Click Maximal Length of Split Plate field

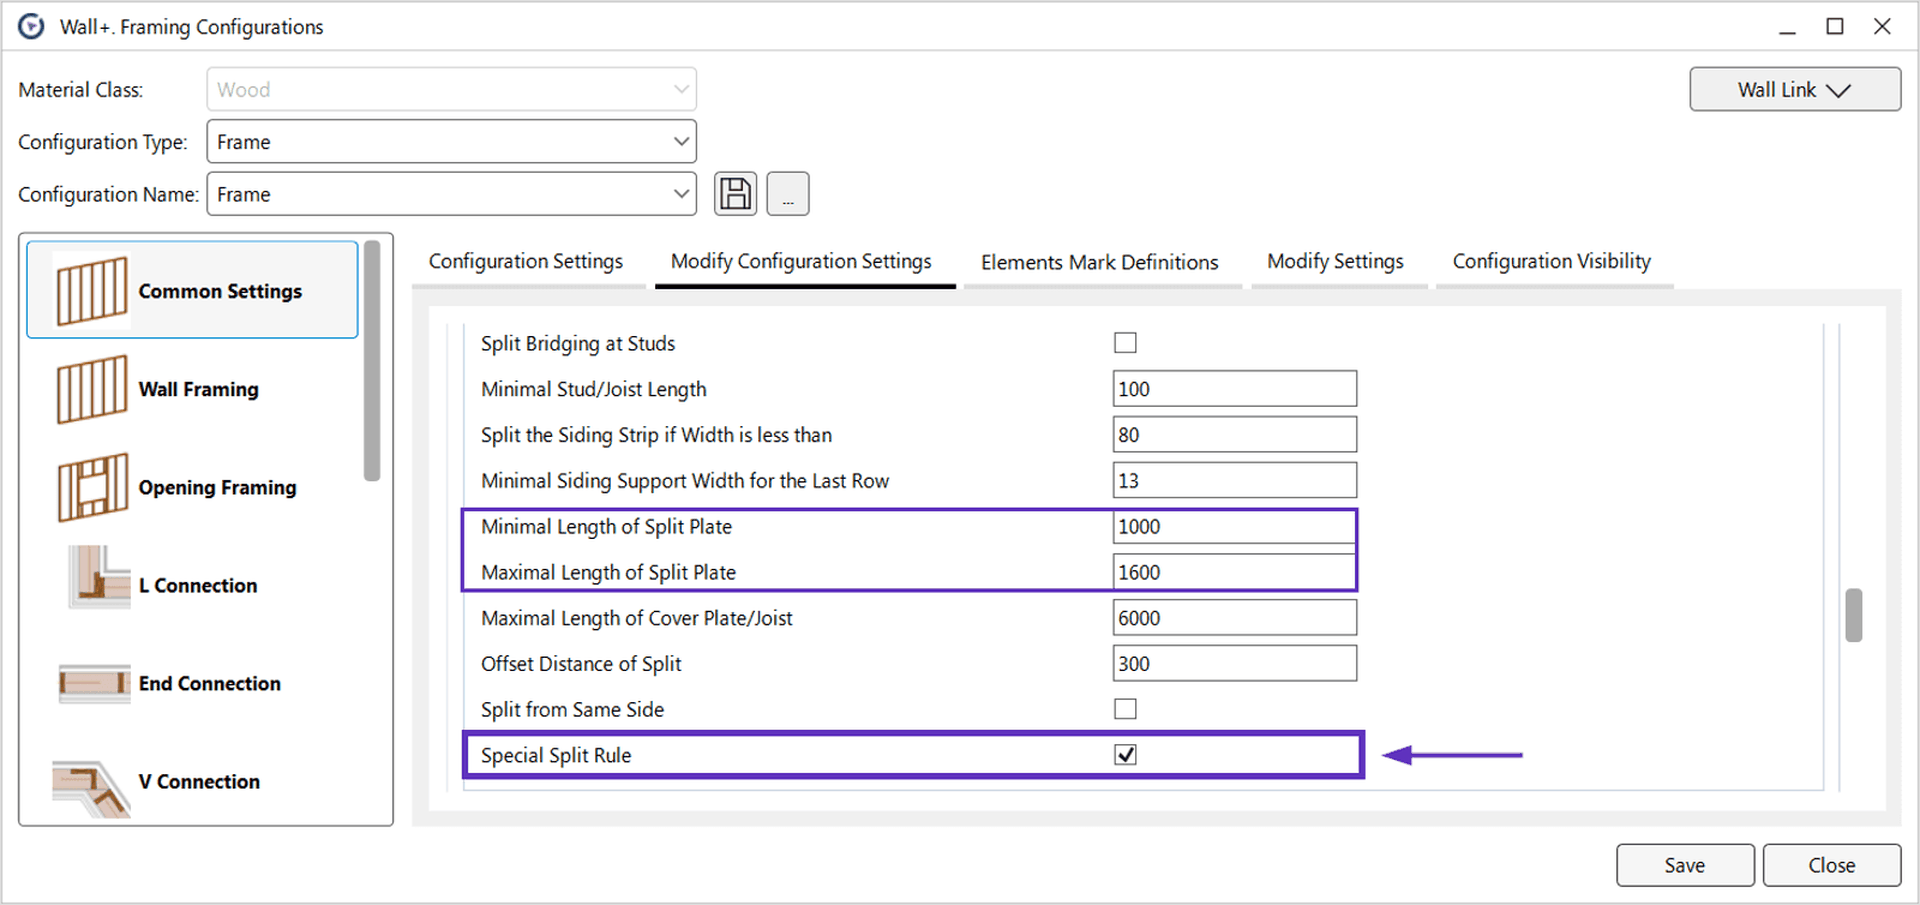pos(1234,572)
